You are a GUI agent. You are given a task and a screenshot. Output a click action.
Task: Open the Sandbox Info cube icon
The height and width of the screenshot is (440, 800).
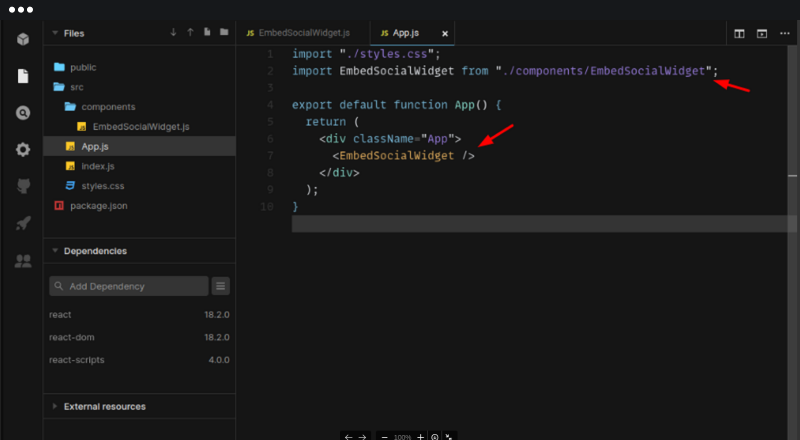click(22, 39)
